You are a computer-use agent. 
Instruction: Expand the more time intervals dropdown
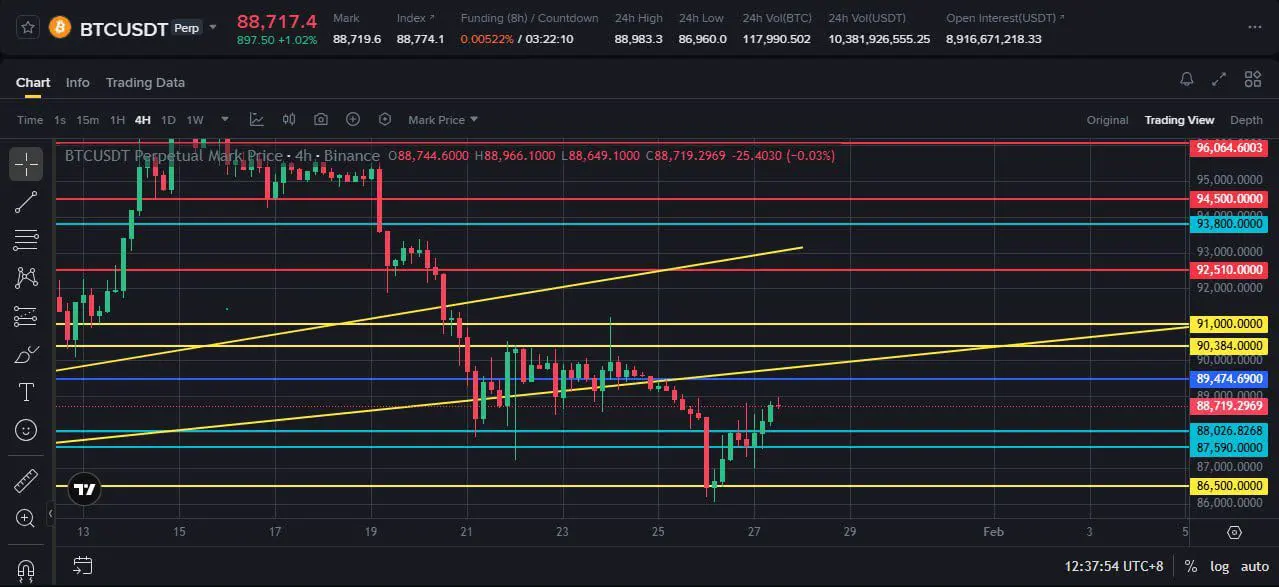(225, 119)
